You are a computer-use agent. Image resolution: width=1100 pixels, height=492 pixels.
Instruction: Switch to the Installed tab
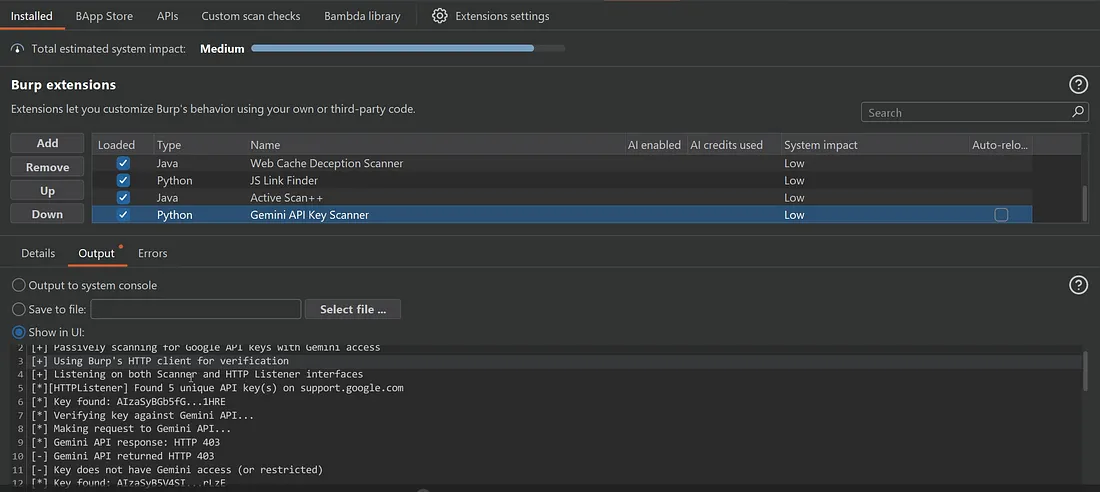point(32,15)
